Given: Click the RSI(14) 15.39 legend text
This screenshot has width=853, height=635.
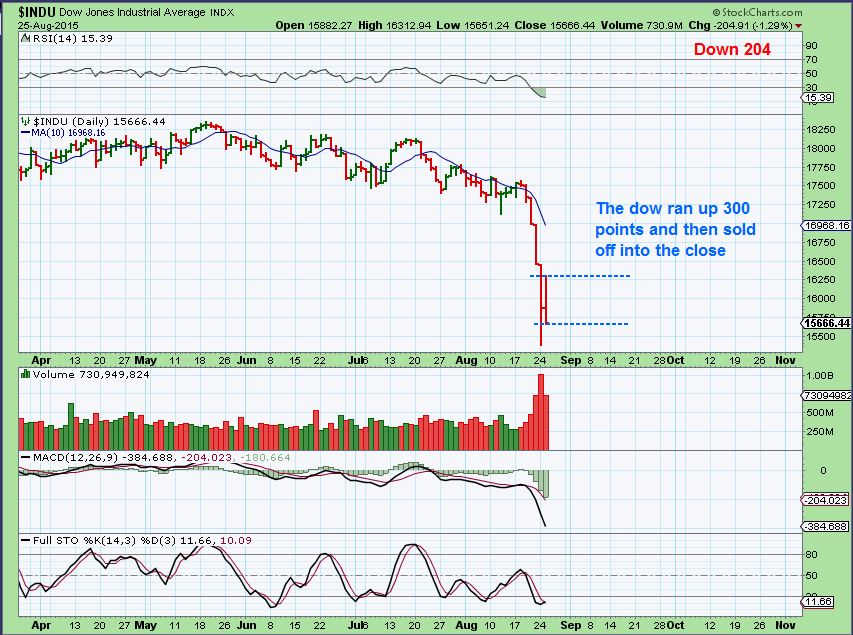Looking at the screenshot, I should tap(73, 39).
